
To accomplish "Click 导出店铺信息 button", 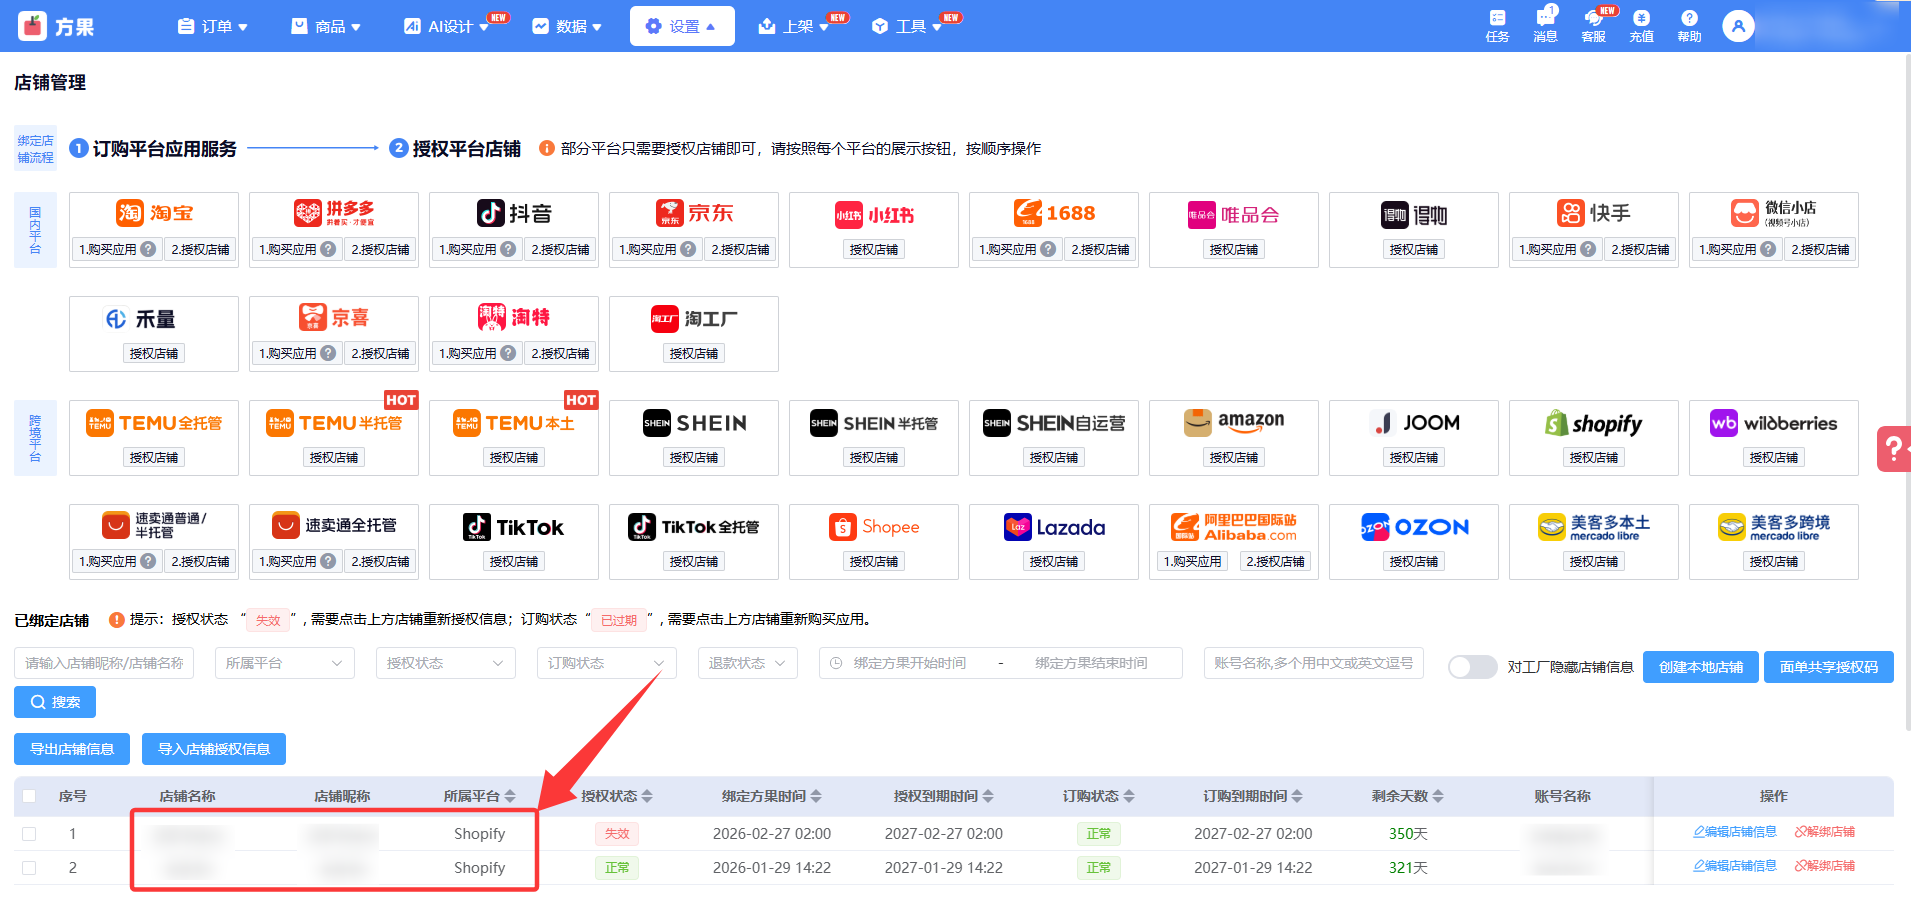I will pyautogui.click(x=72, y=749).
